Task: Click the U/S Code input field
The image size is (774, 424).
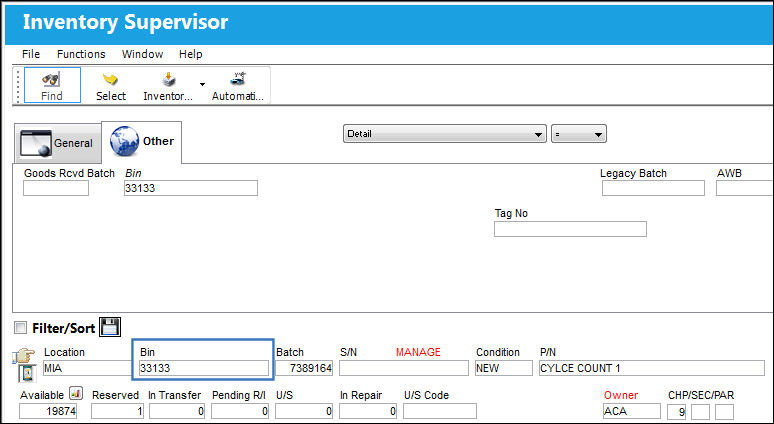Action: (440, 411)
